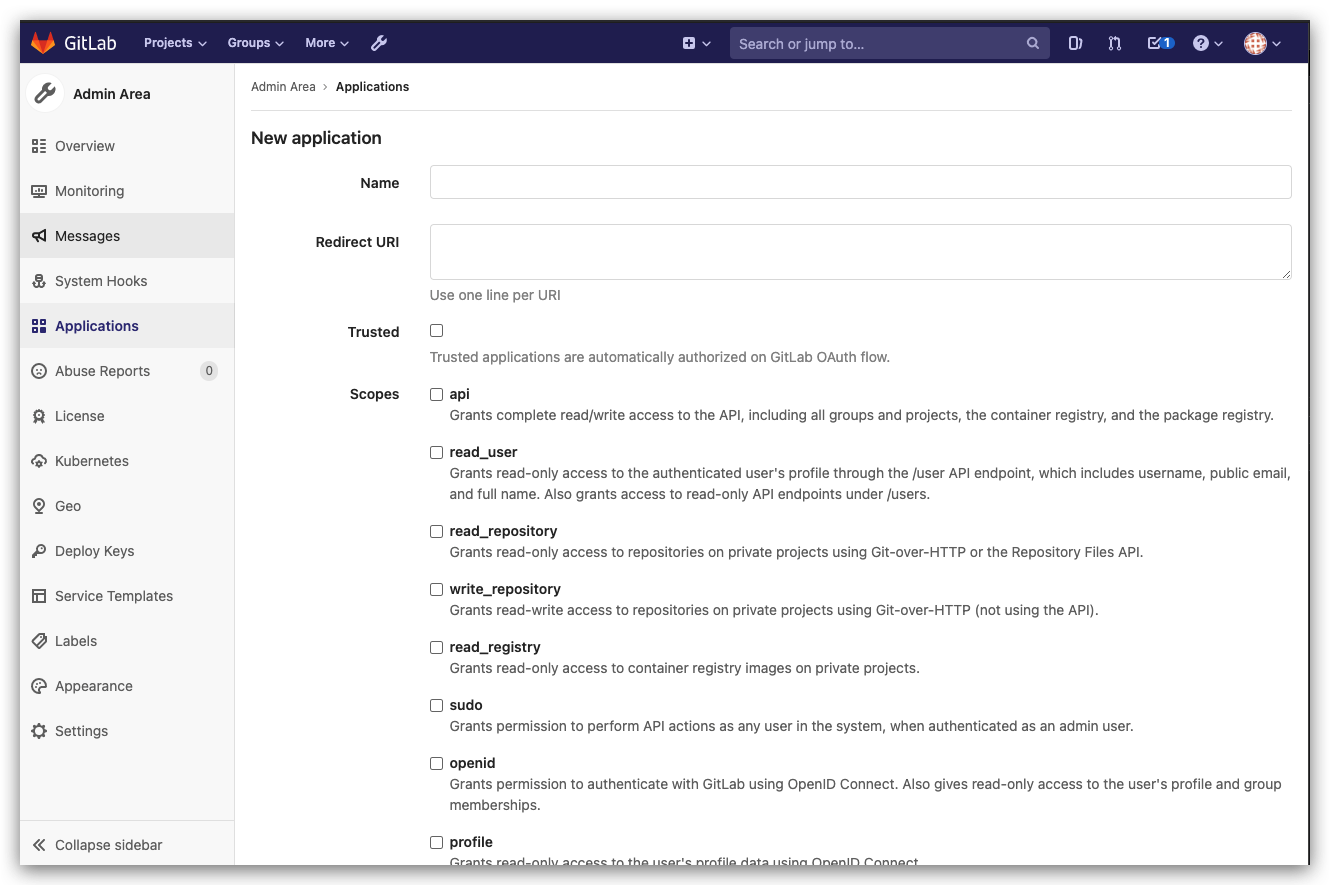Image resolution: width=1330 pixels, height=885 pixels.
Task: Click the Geo location pin icon
Action: coord(39,506)
